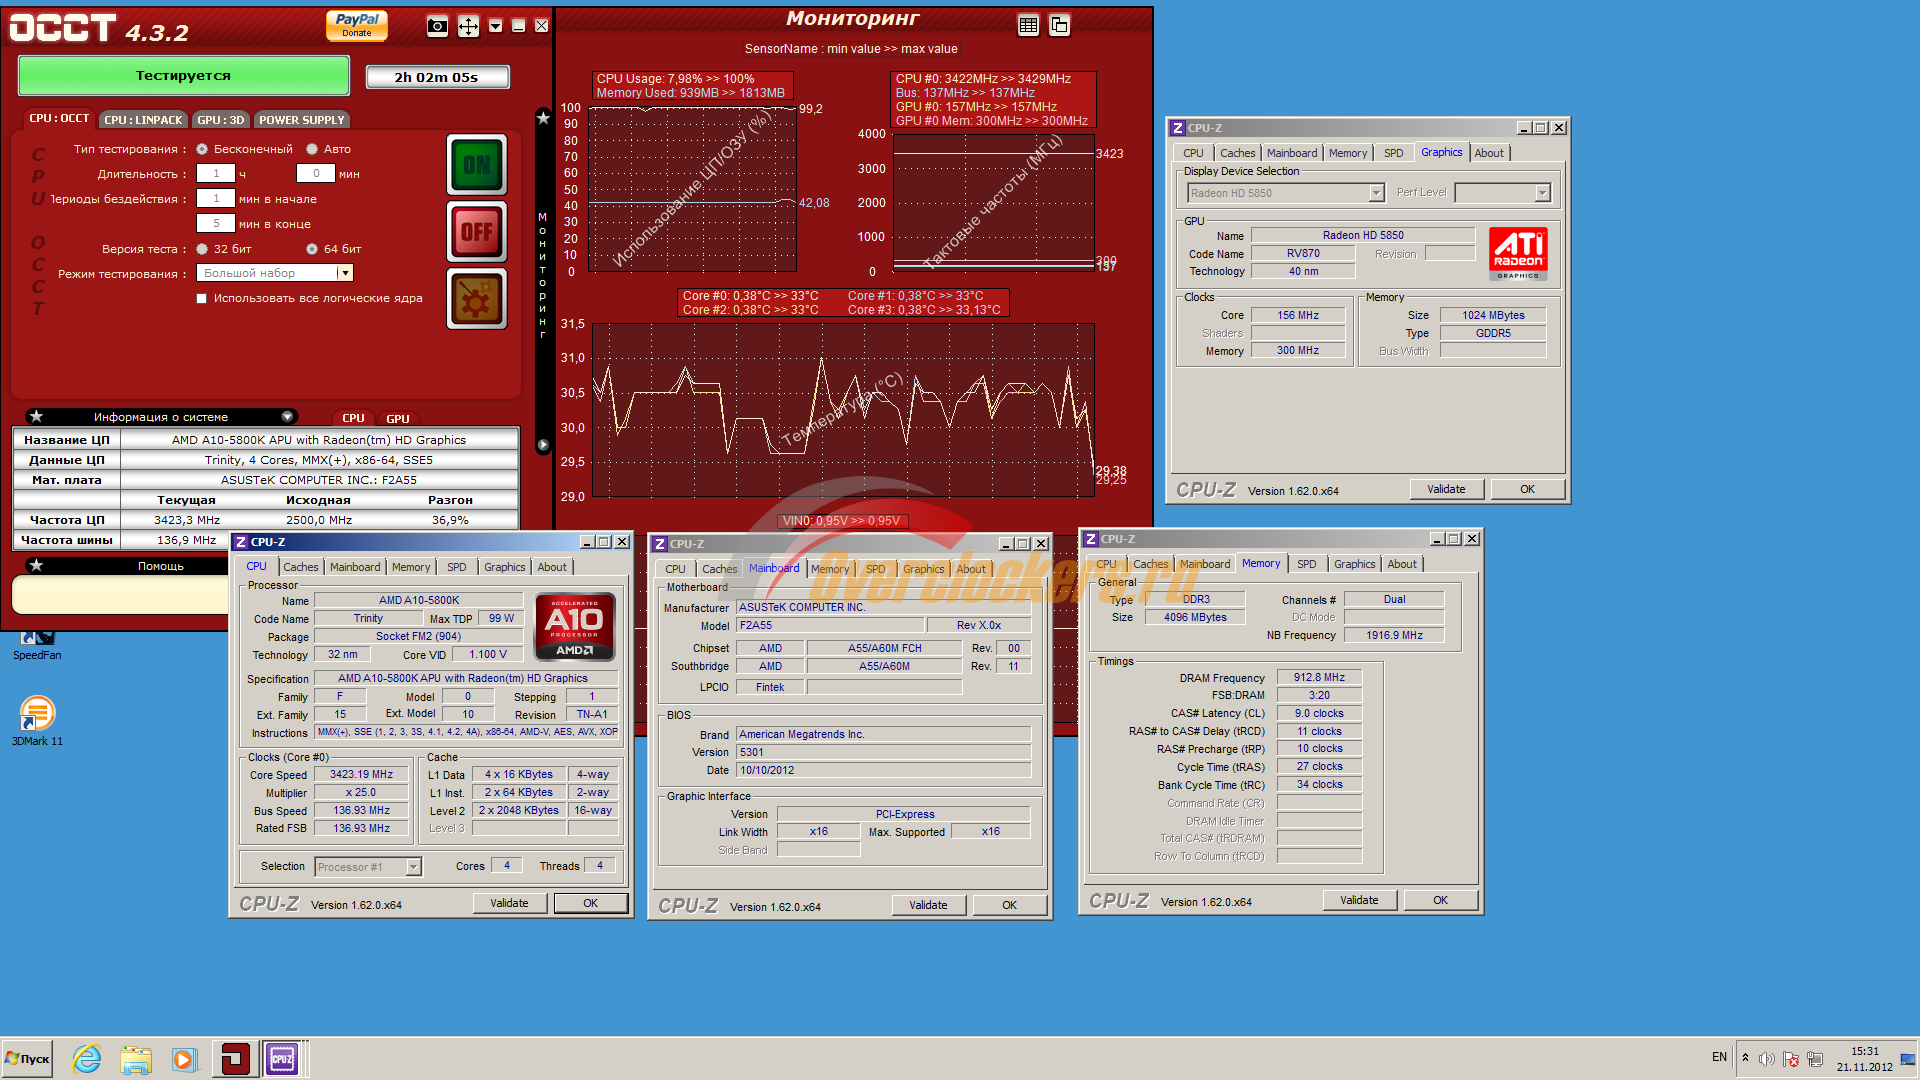
Task: Select the Авто test type radio
Action: point(312,149)
